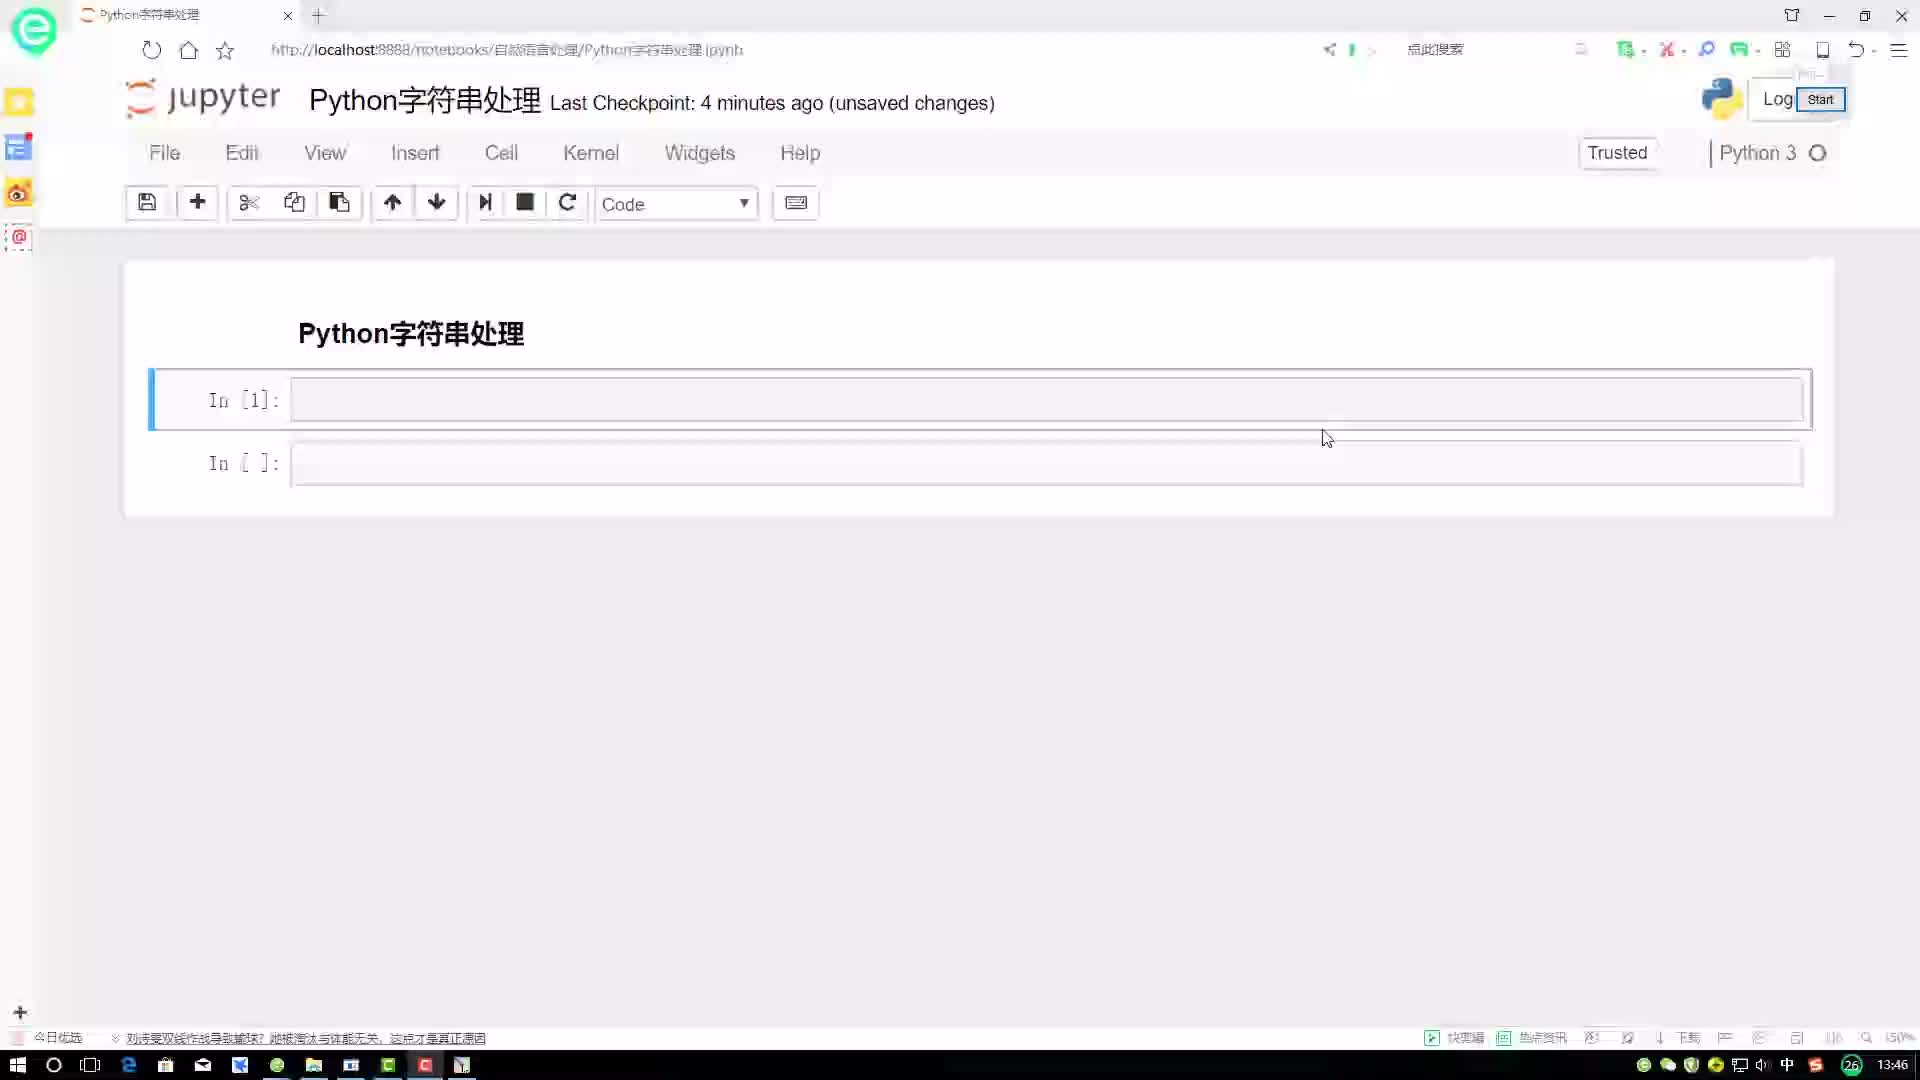Open the Windows Start menu

click(18, 1065)
